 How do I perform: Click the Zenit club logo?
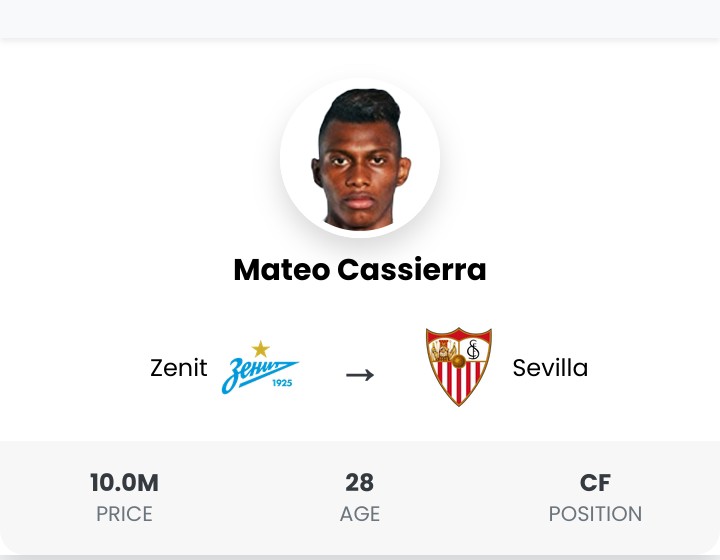(260, 367)
